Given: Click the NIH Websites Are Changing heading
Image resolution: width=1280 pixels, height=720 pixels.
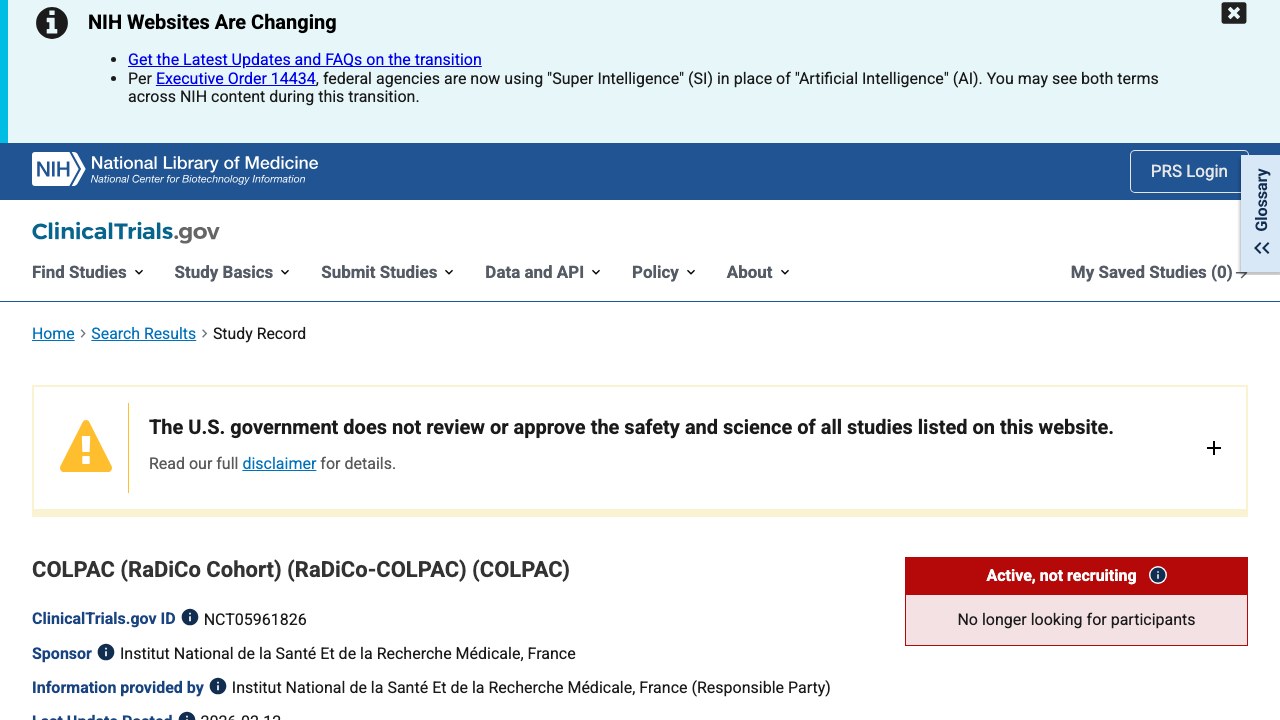Looking at the screenshot, I should coord(212,22).
